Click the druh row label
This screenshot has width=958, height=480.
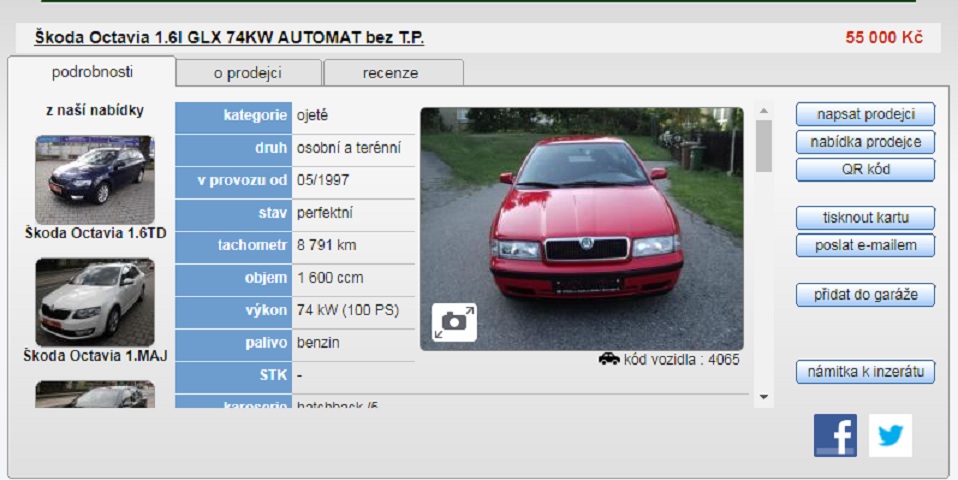(x=271, y=148)
